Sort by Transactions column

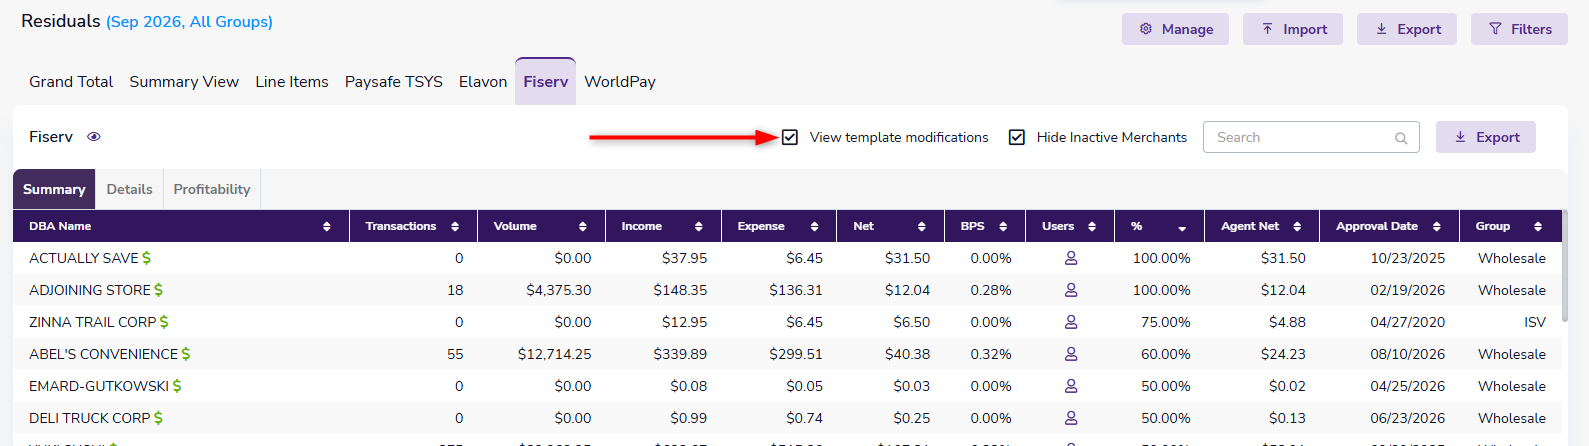pos(455,227)
